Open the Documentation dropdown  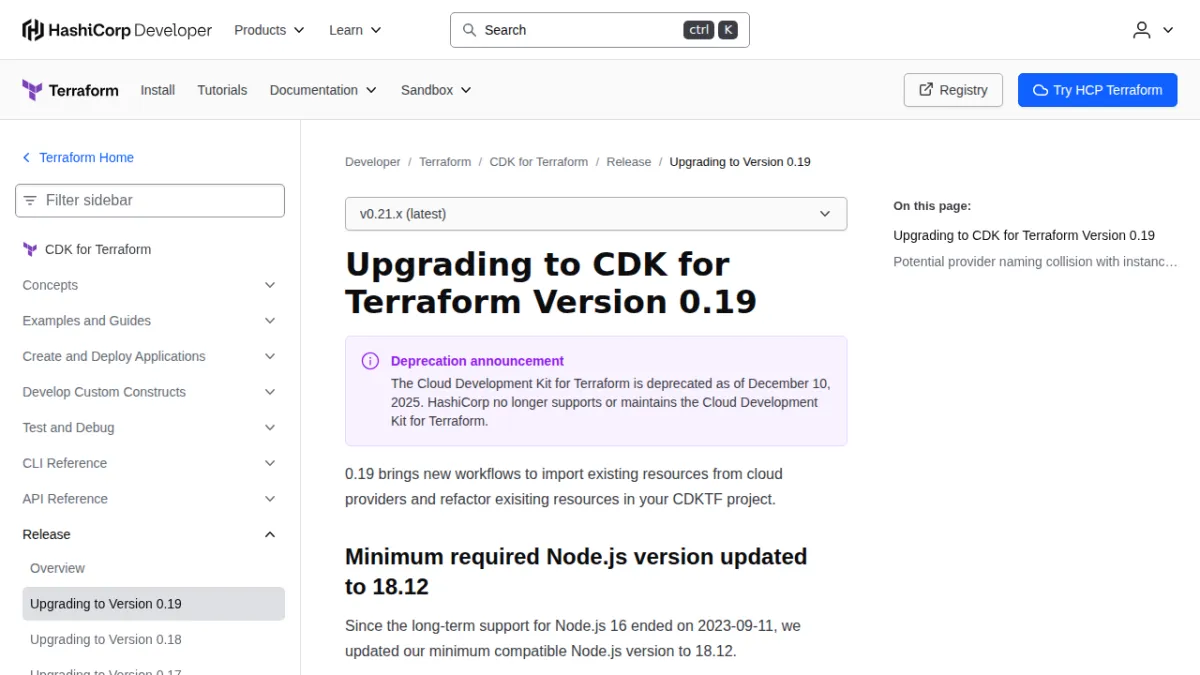point(323,90)
